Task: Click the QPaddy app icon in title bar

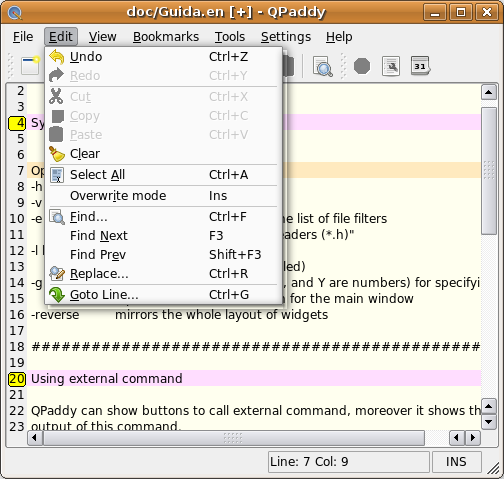Action: point(15,13)
